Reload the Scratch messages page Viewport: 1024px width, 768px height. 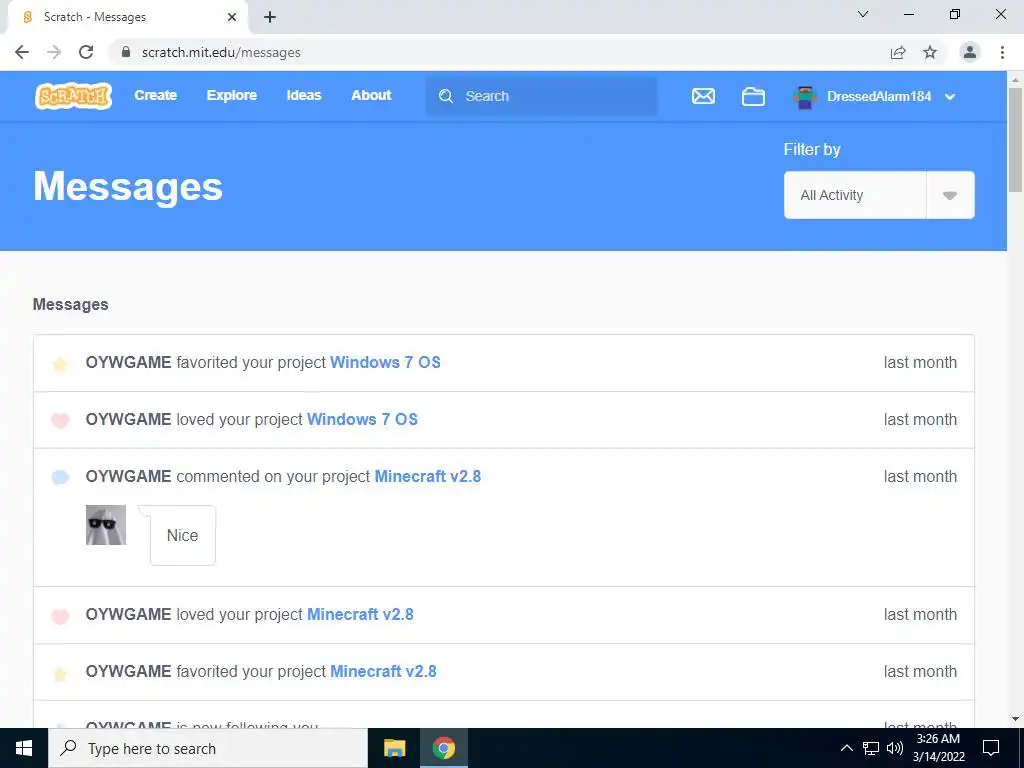(x=86, y=52)
